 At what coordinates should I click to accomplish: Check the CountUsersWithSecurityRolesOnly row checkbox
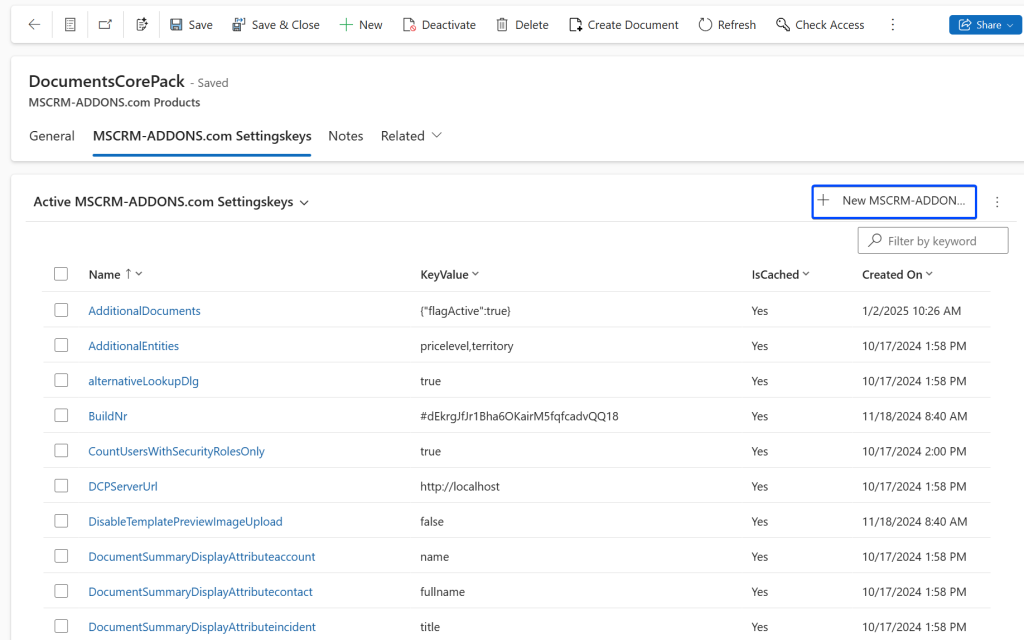click(61, 451)
